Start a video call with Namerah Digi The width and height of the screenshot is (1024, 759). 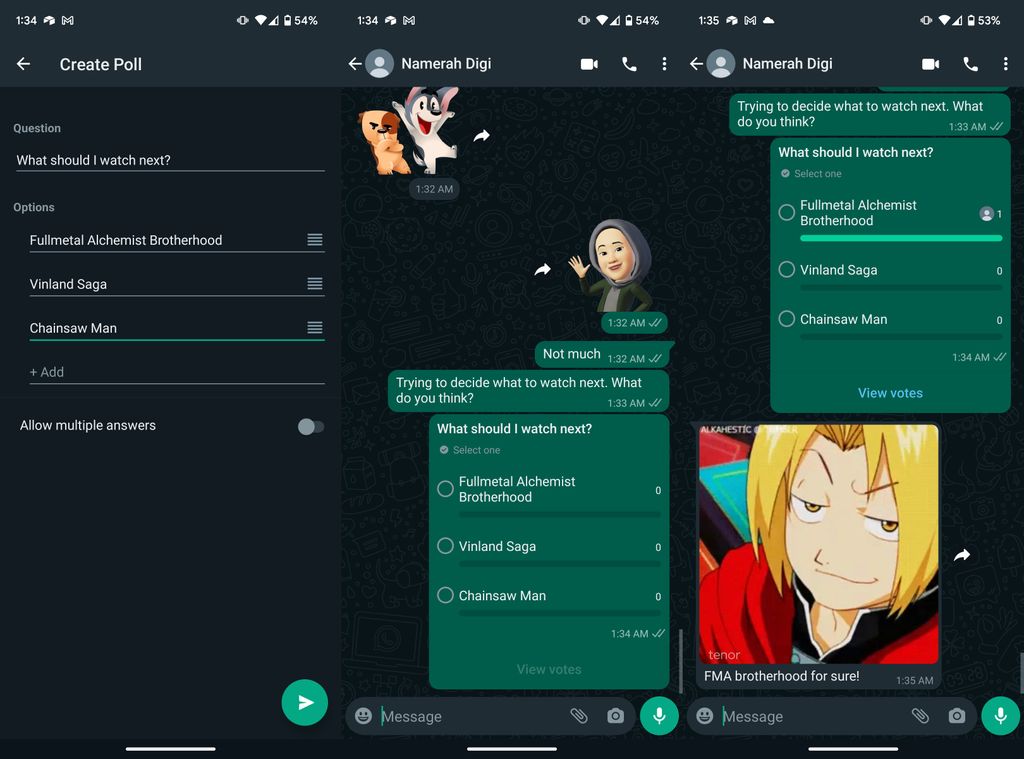point(930,63)
